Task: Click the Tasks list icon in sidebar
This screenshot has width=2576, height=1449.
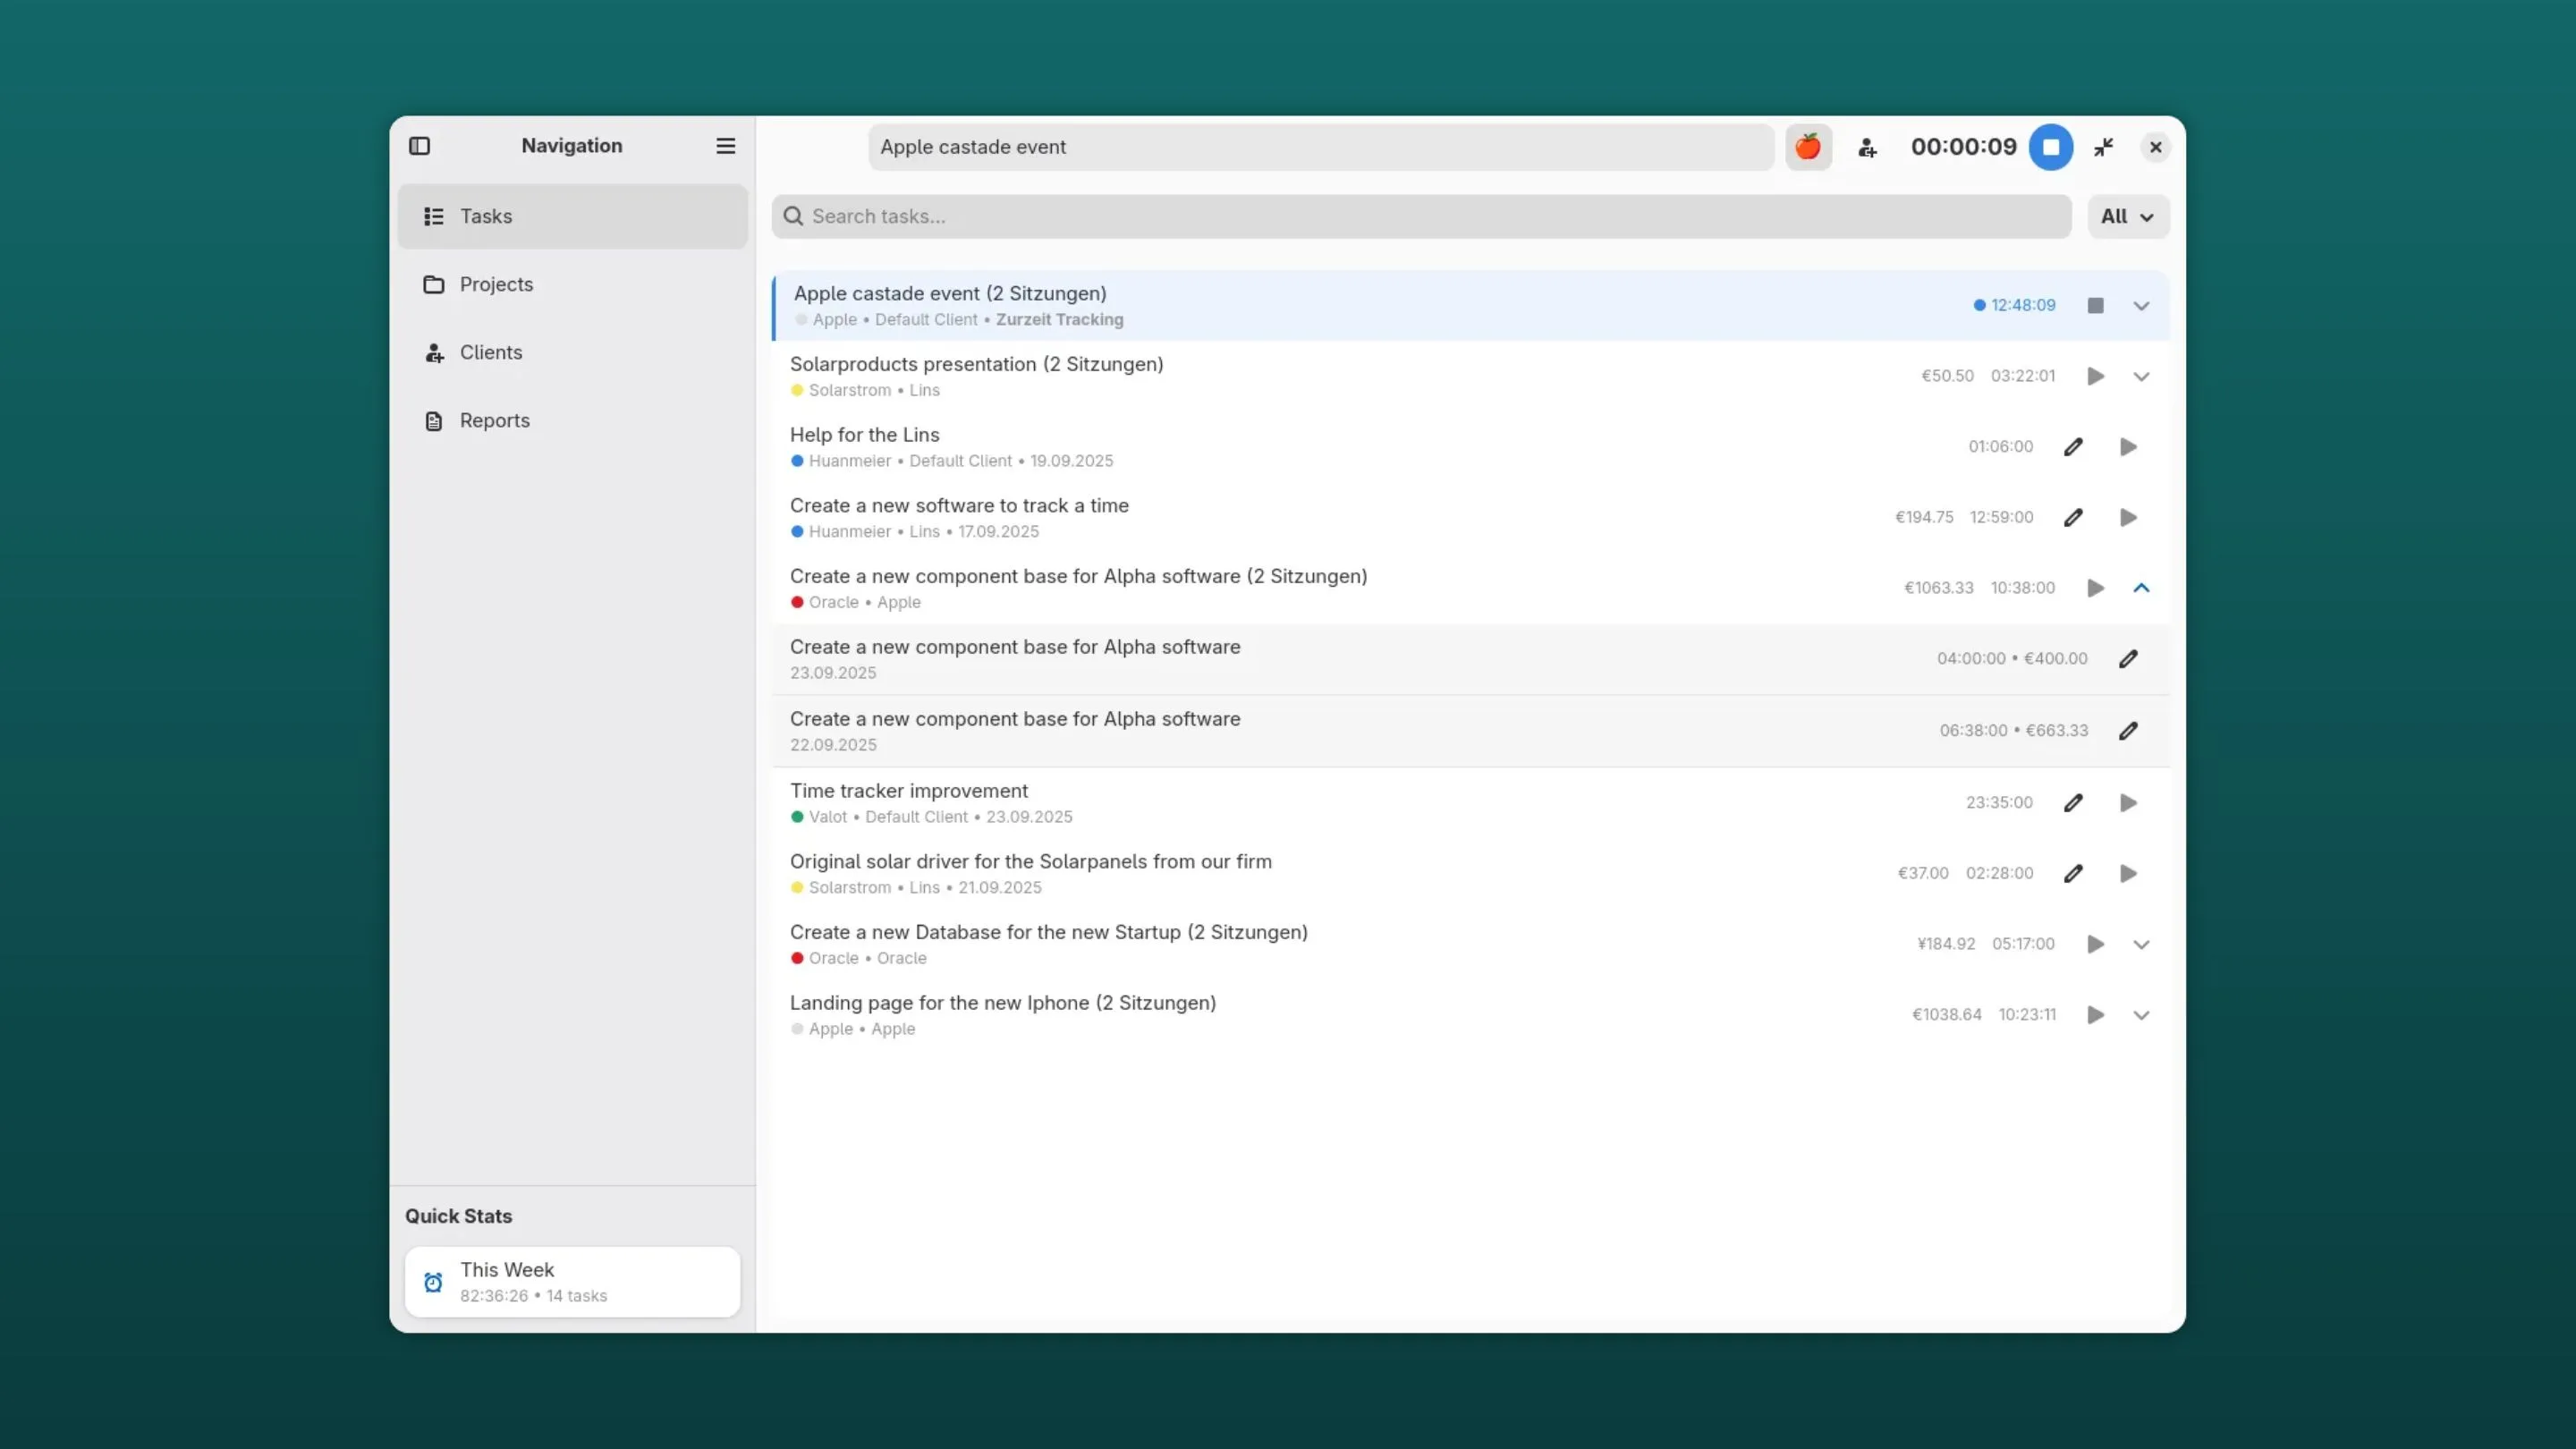Action: 433,216
